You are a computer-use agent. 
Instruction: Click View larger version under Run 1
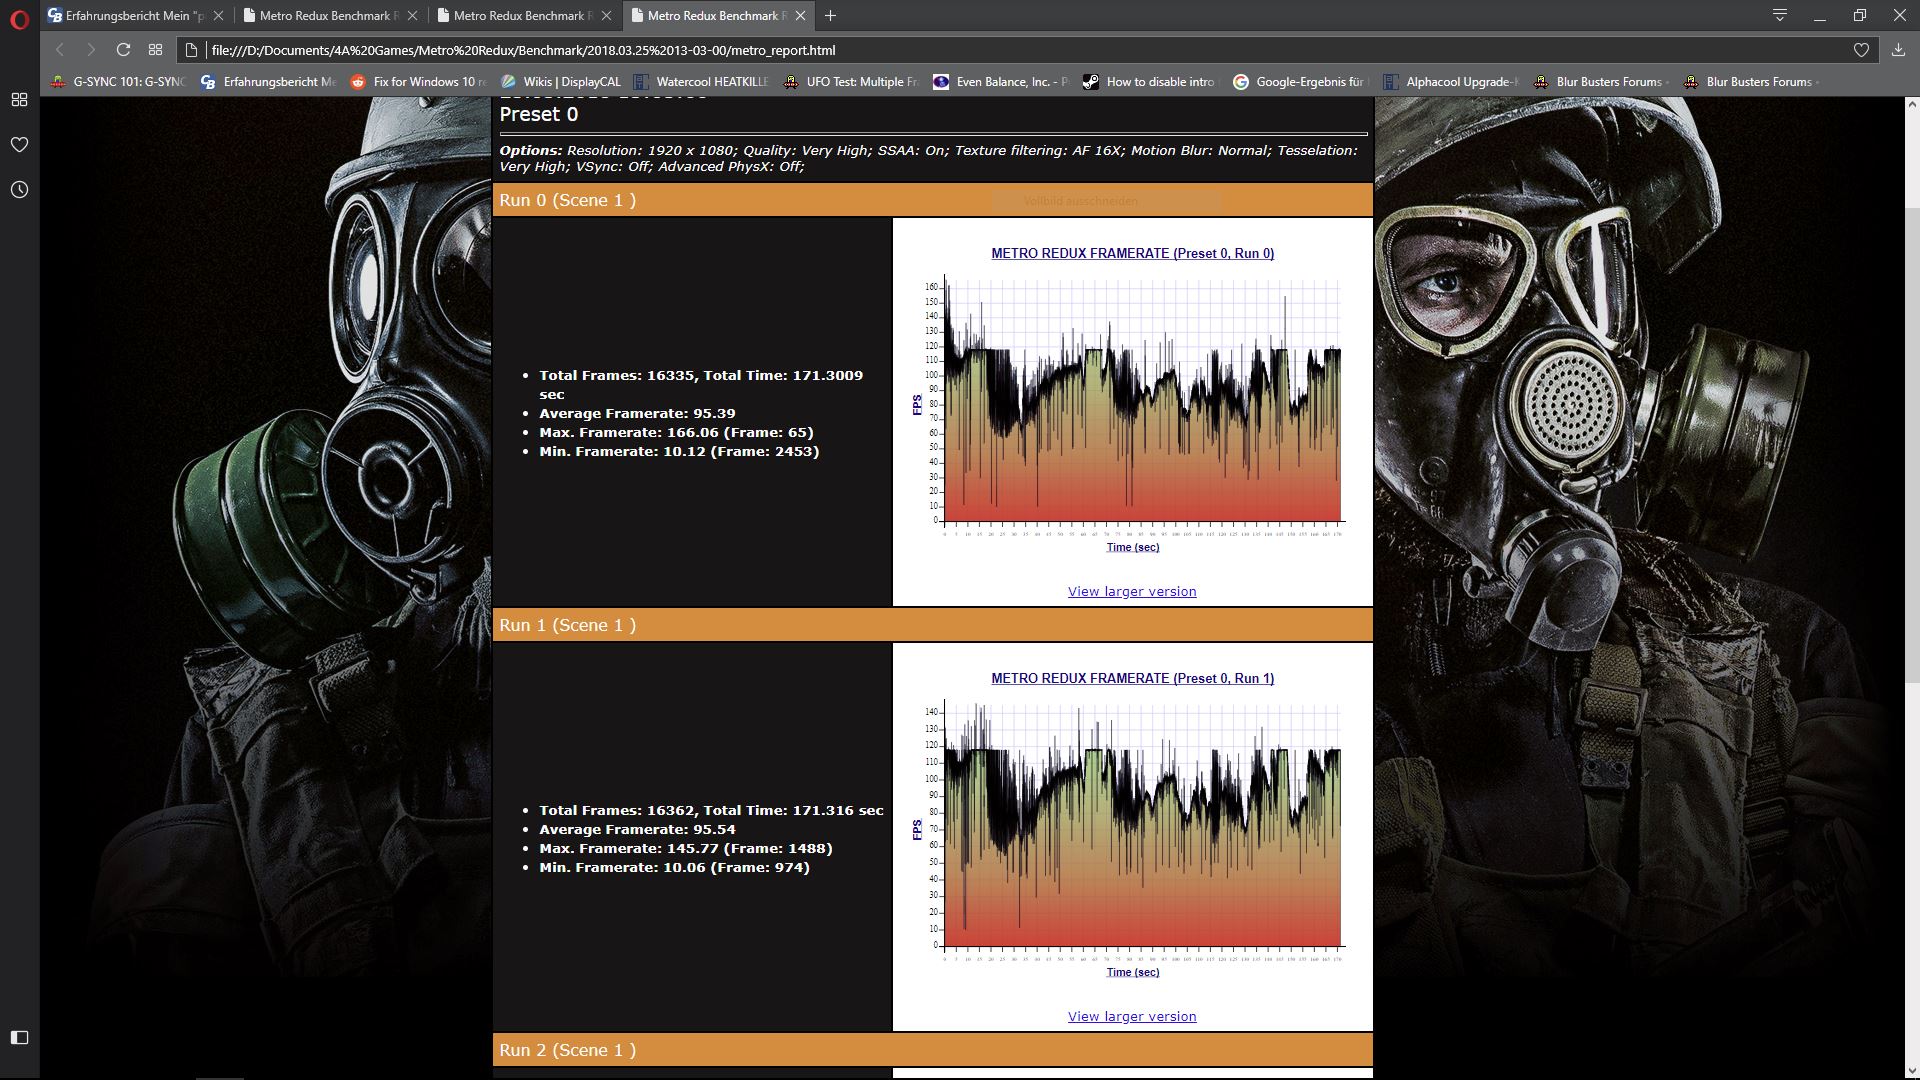pyautogui.click(x=1132, y=1016)
